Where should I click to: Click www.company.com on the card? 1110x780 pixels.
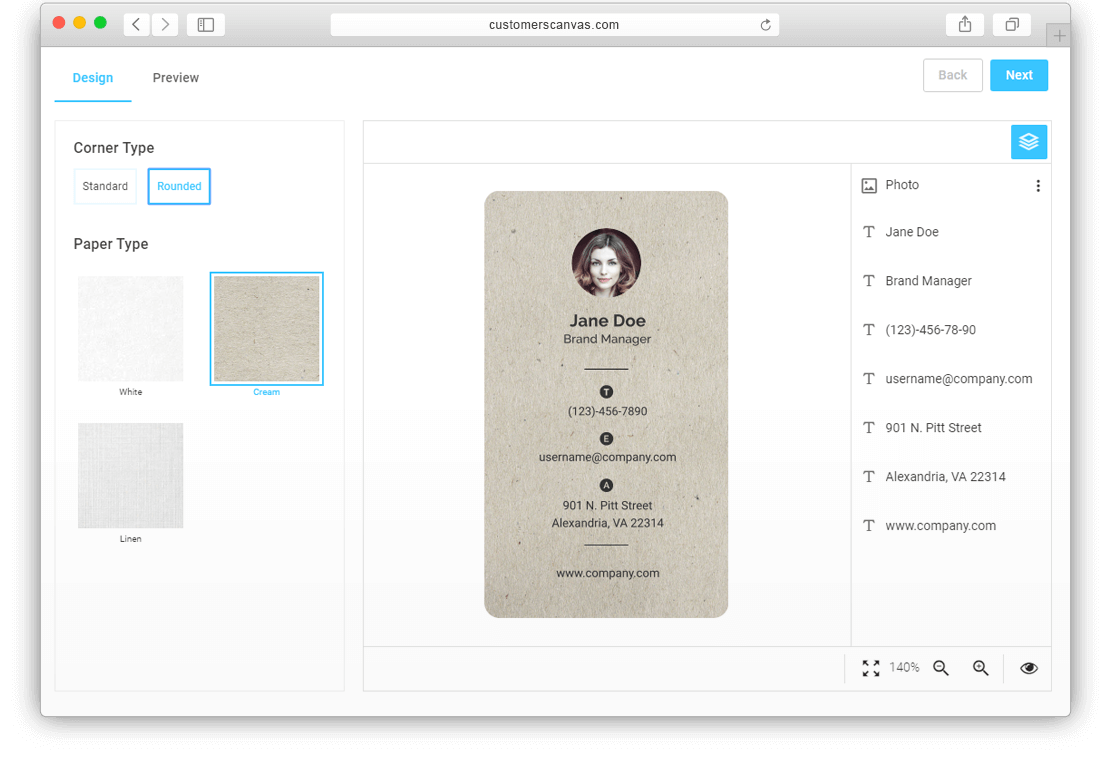(x=607, y=573)
